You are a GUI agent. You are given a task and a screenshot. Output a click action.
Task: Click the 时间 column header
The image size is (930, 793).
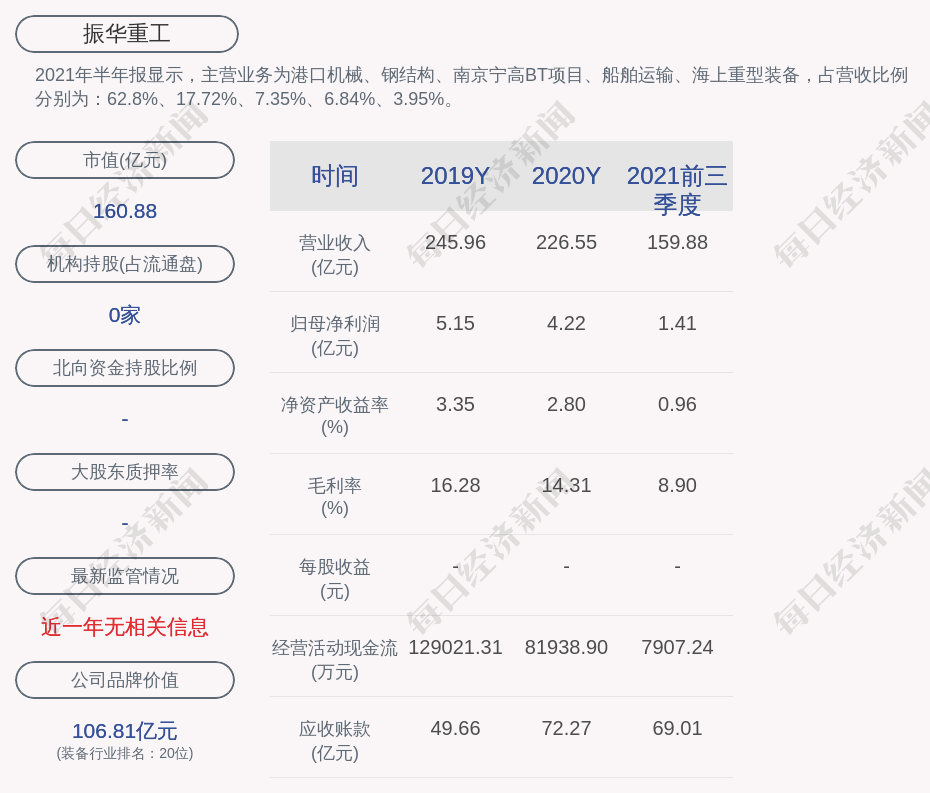click(x=335, y=176)
